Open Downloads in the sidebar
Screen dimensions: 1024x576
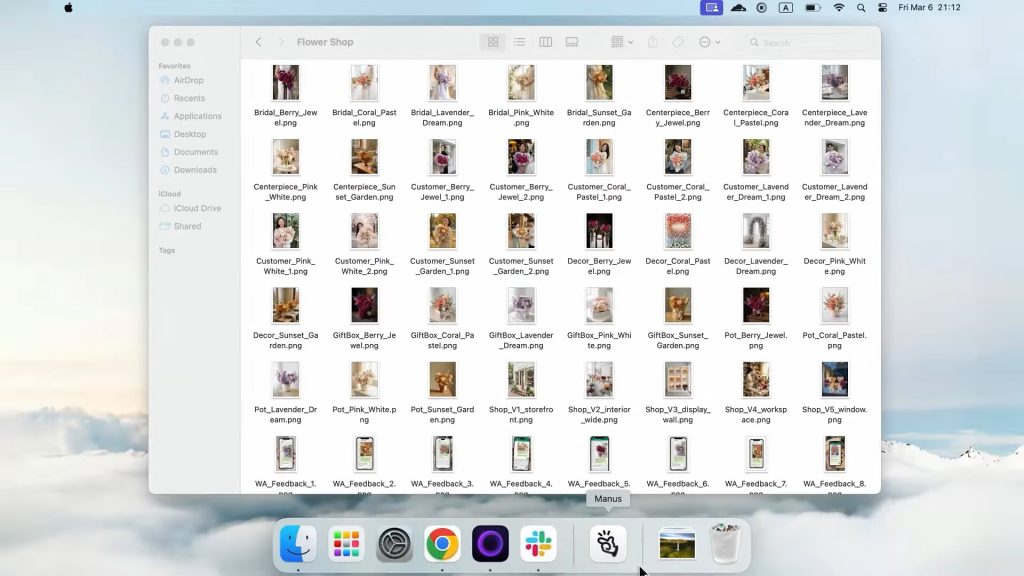pos(194,170)
